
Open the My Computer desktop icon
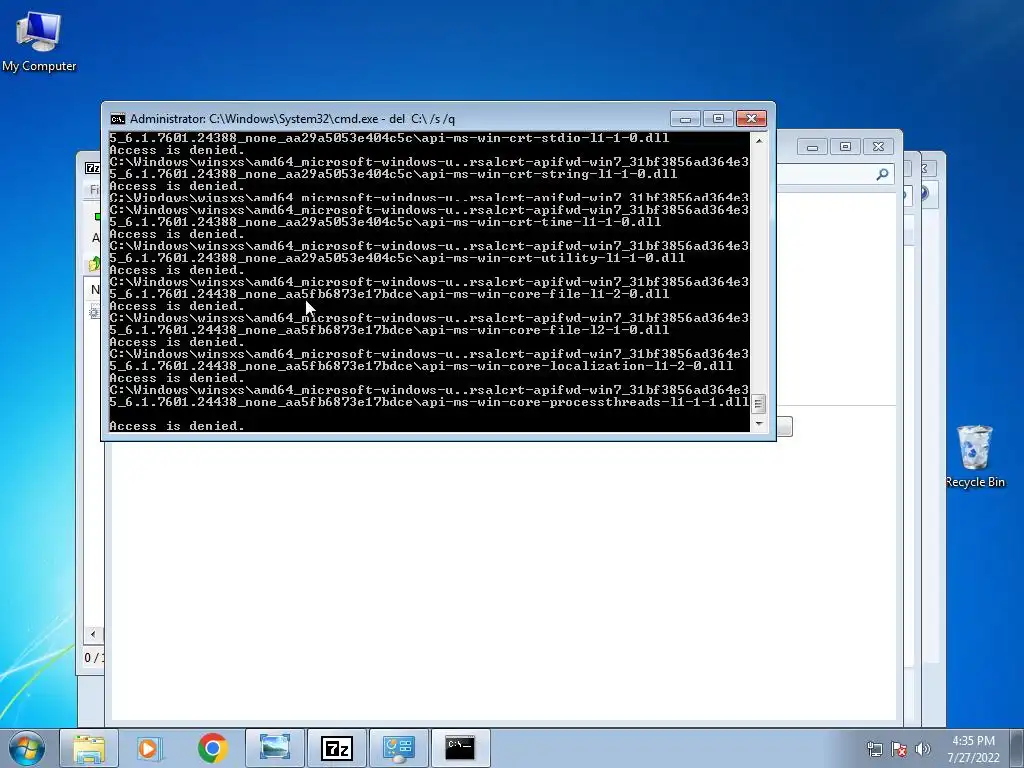pyautogui.click(x=39, y=40)
